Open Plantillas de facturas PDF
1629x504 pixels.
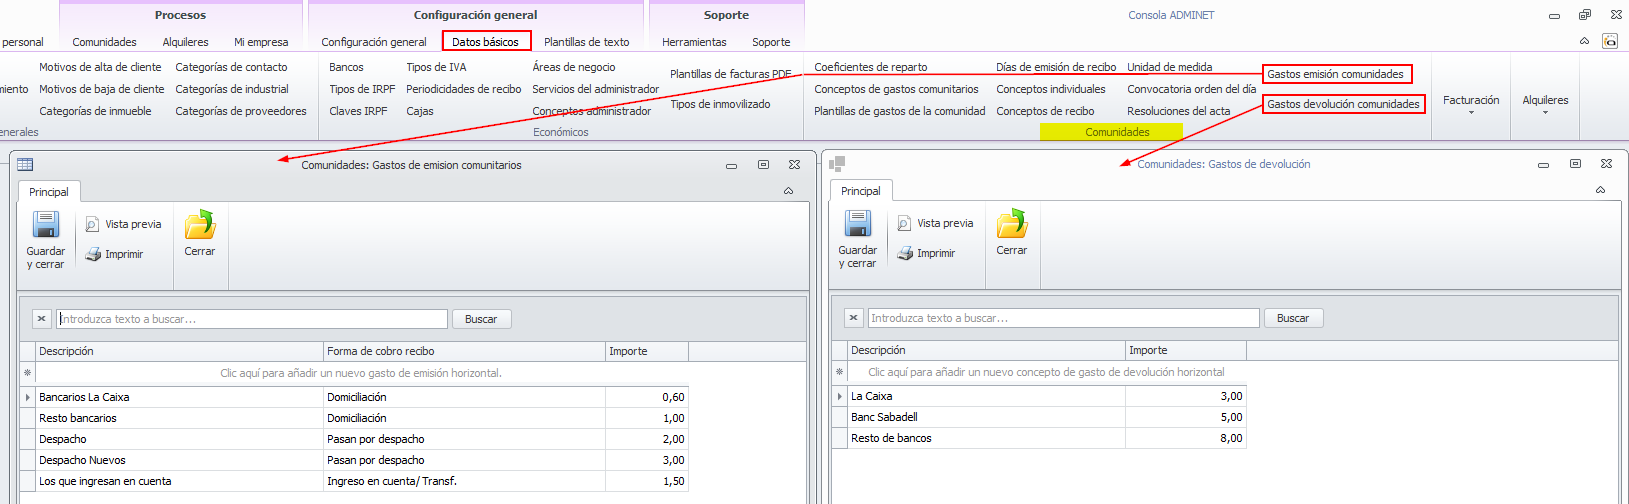click(730, 74)
